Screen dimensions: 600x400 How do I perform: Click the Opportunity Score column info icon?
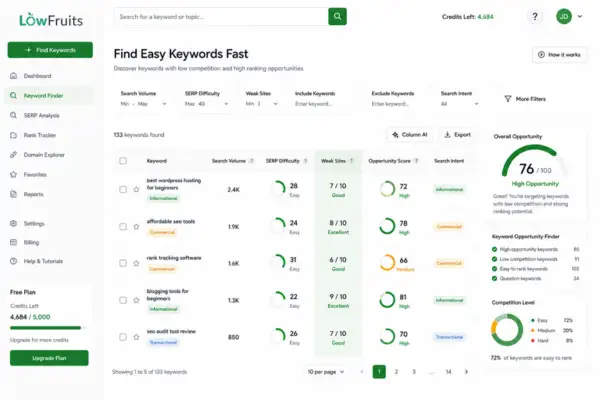pyautogui.click(x=416, y=161)
